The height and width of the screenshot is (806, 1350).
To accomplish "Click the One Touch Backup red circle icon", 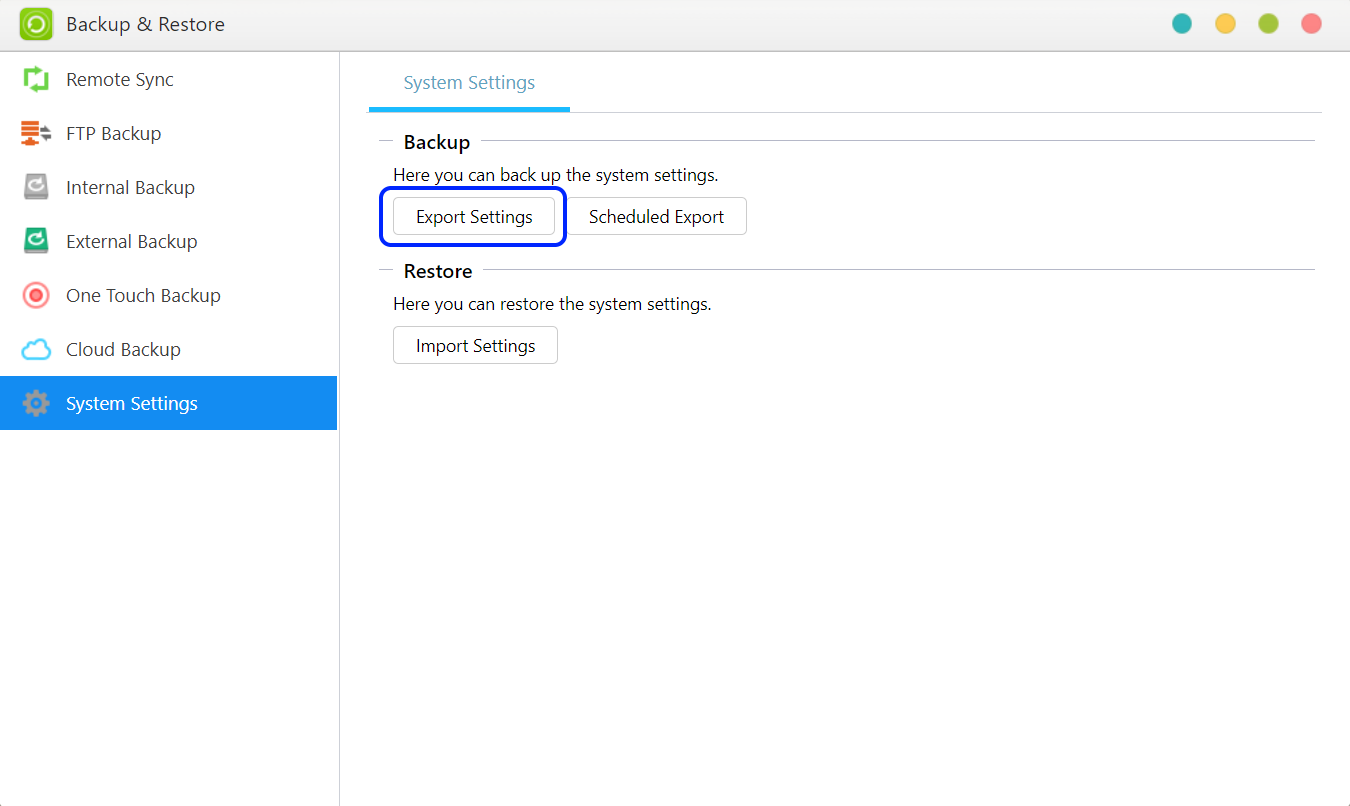I will tap(36, 296).
